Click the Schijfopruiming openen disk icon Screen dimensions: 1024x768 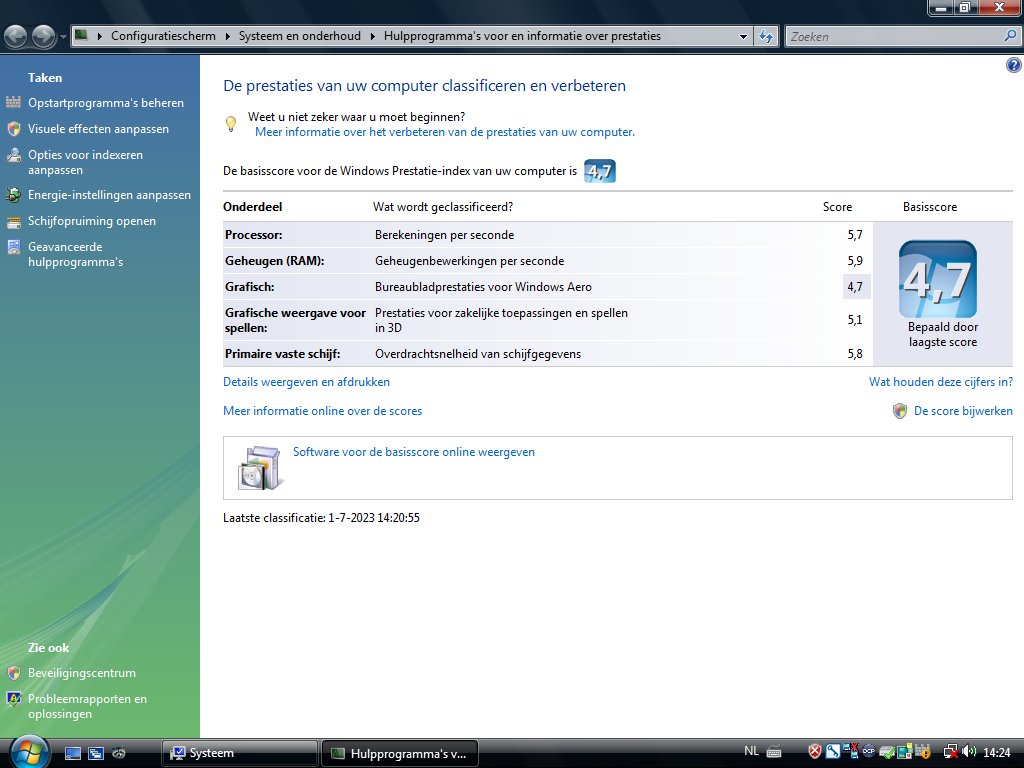pos(14,221)
